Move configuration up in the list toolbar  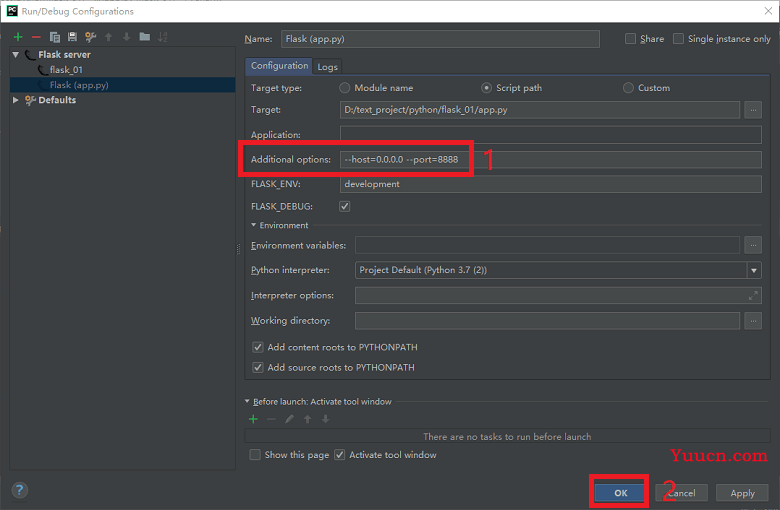tap(108, 37)
